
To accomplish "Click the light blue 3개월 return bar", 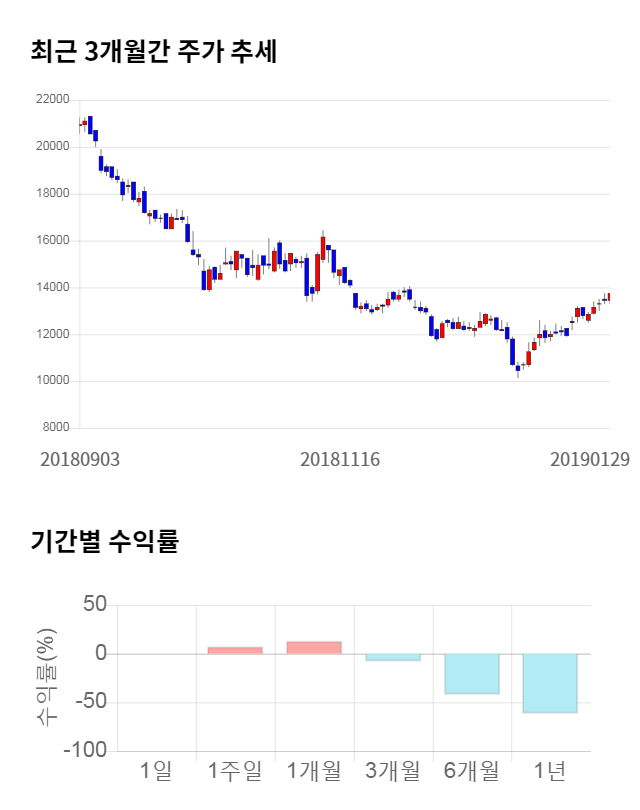I will (x=393, y=657).
